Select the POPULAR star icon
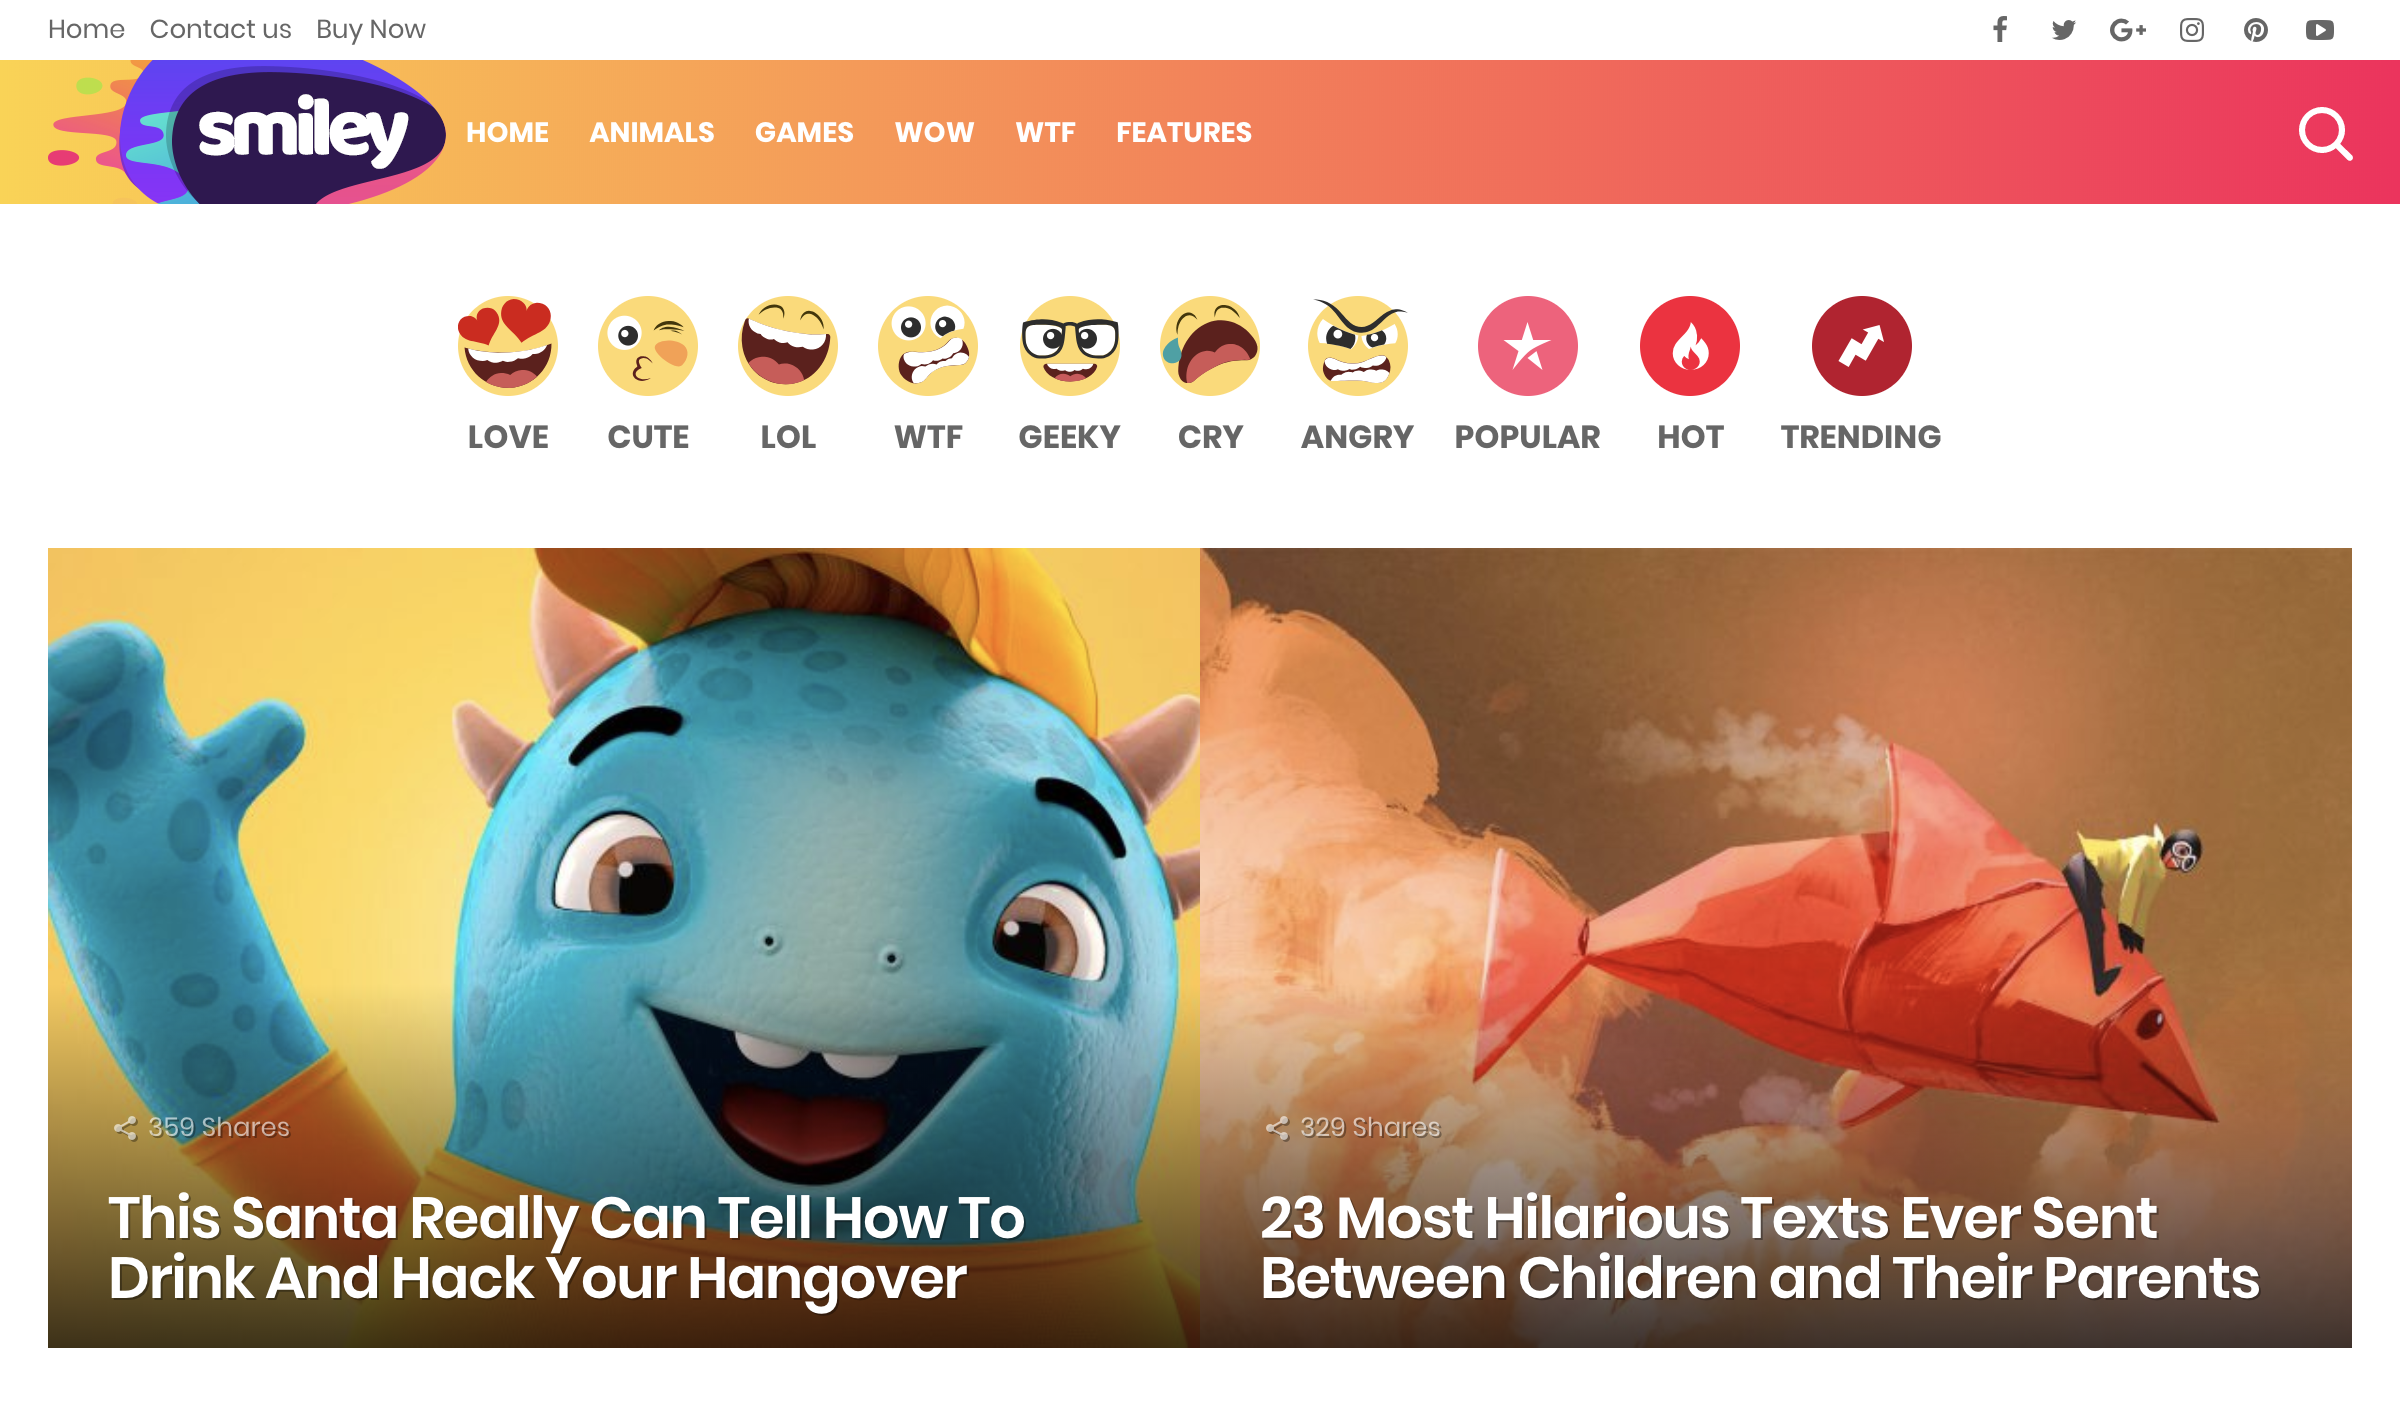The width and height of the screenshot is (2400, 1406). point(1526,345)
